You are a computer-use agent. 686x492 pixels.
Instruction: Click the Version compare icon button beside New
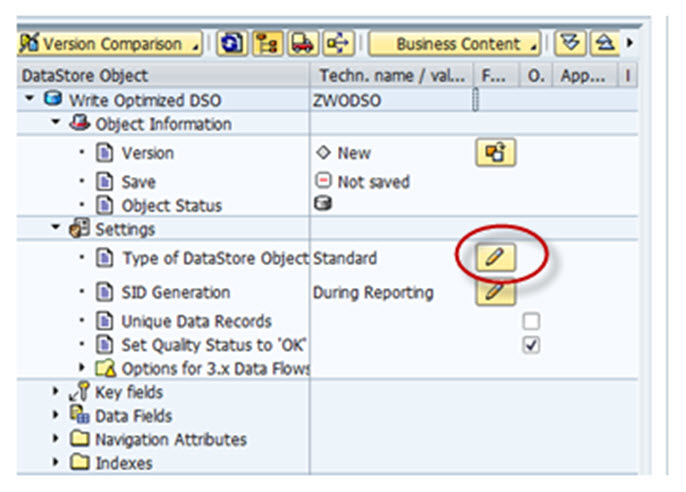(495, 153)
